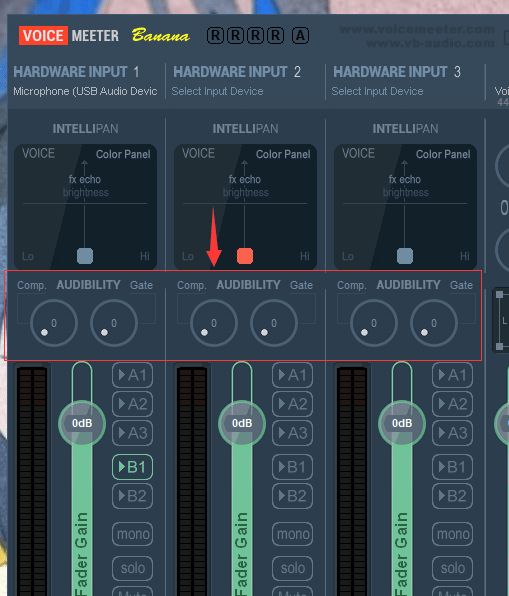Click Comp. knob of Hardware Input 2
Screen dimensions: 509x596
pos(214,323)
